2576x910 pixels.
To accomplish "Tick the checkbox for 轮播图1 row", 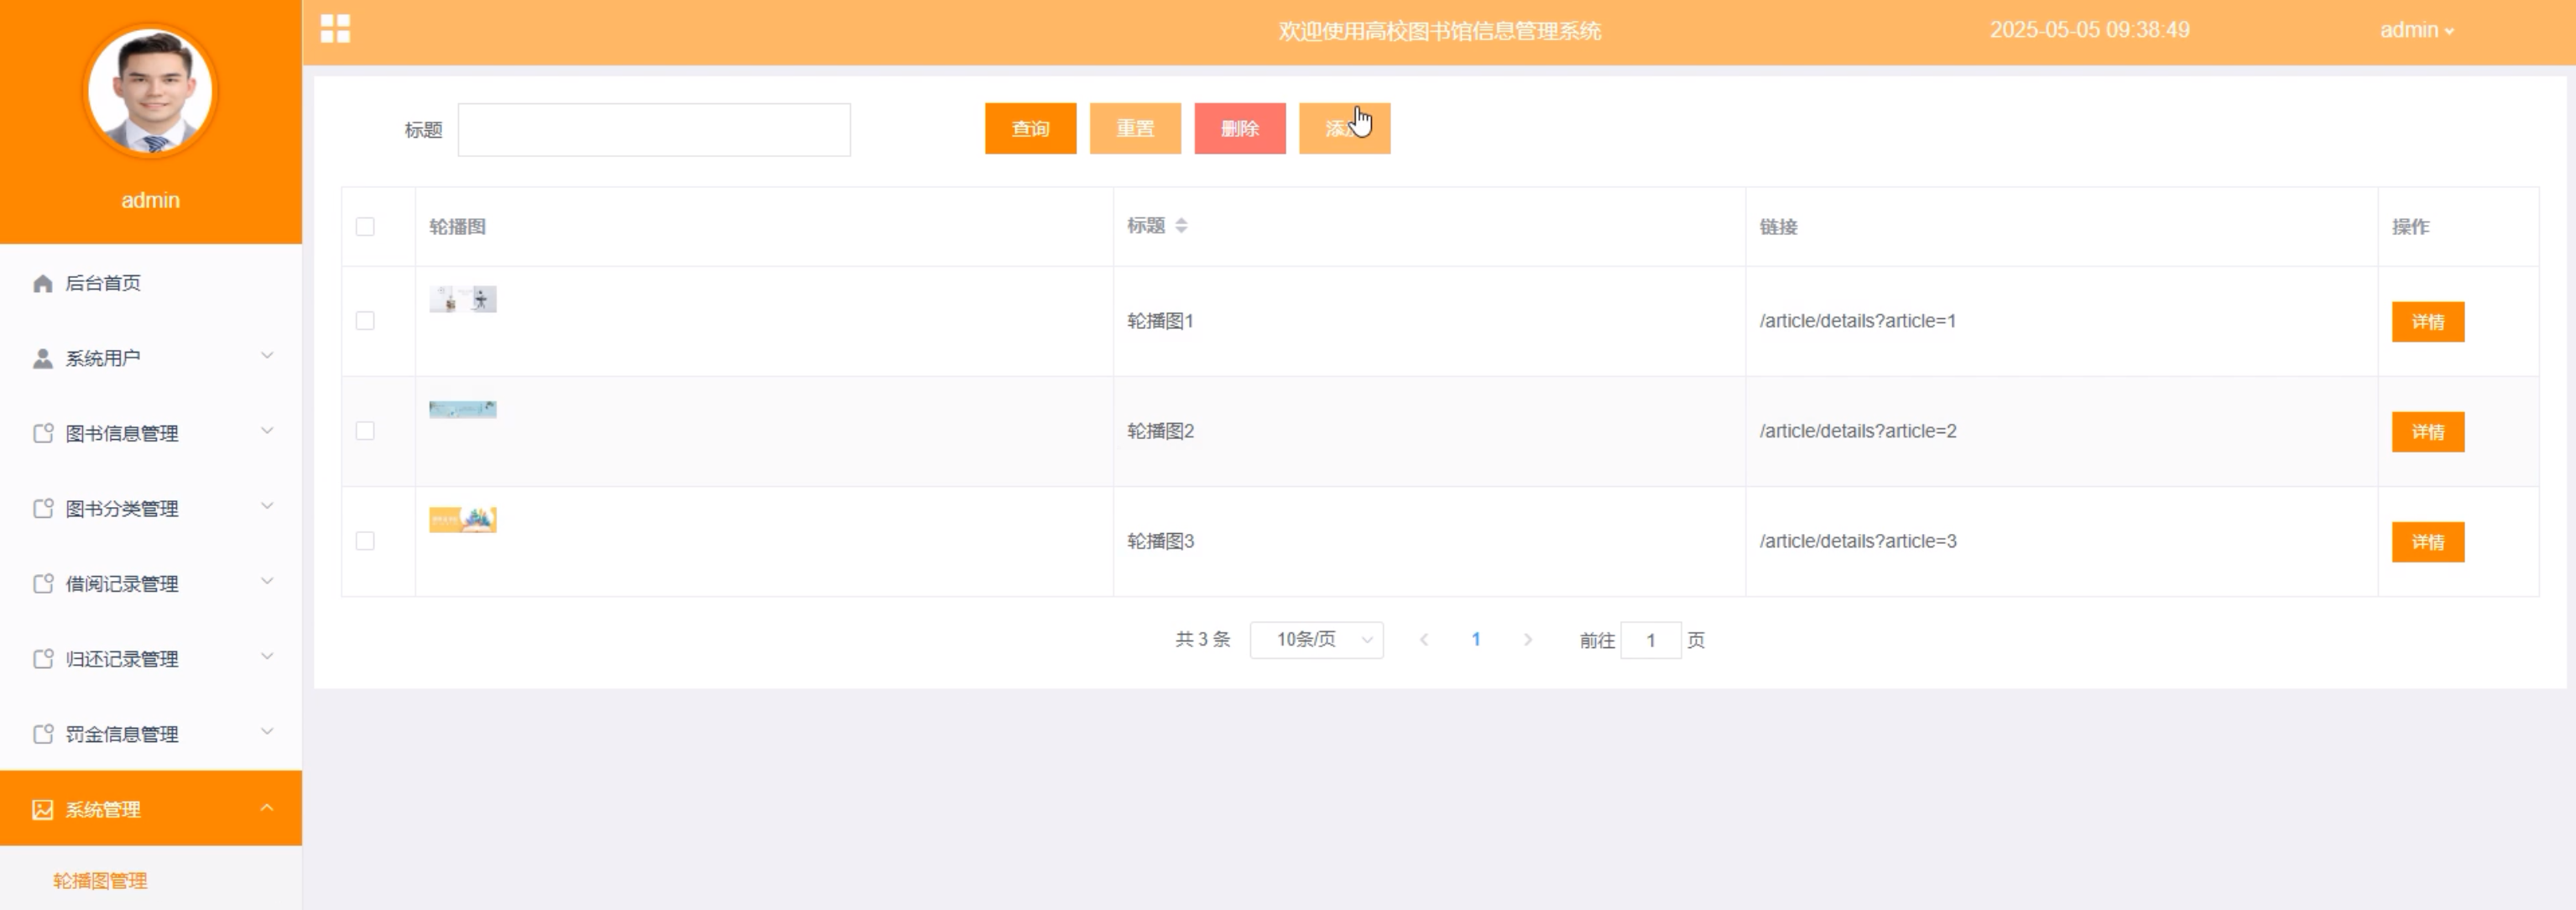I will pyautogui.click(x=365, y=321).
